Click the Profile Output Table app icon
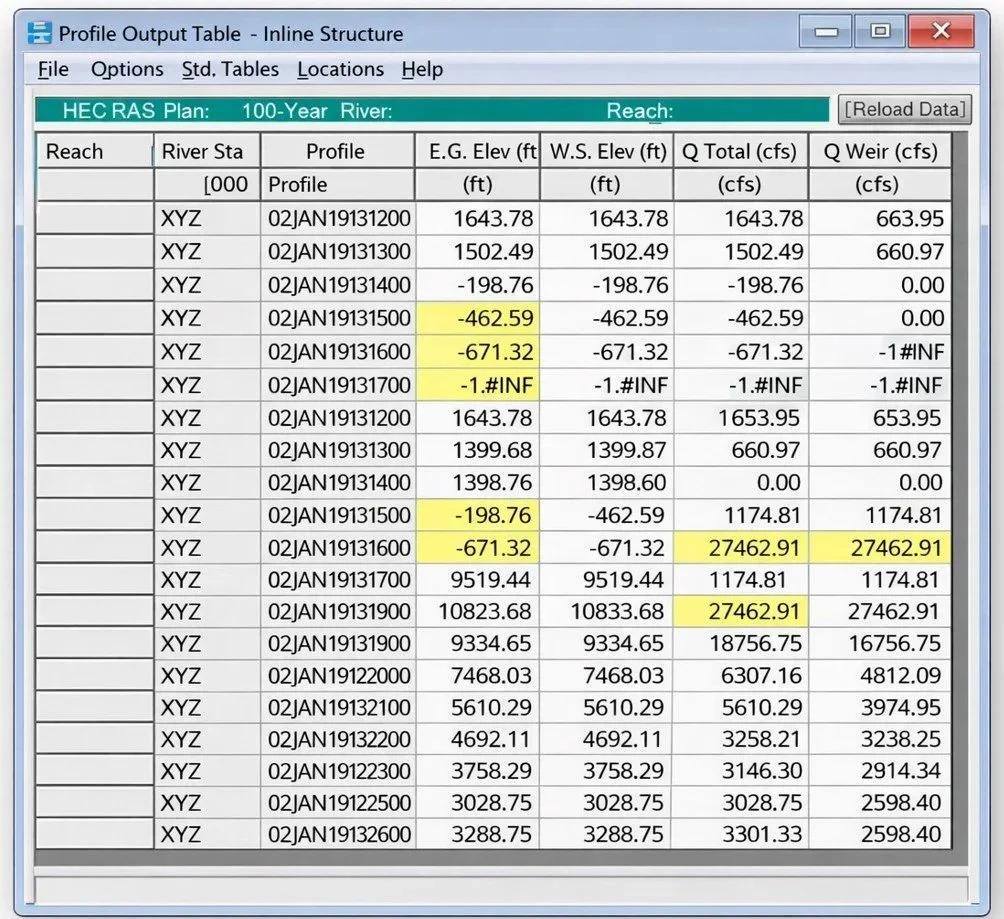 coord(40,33)
